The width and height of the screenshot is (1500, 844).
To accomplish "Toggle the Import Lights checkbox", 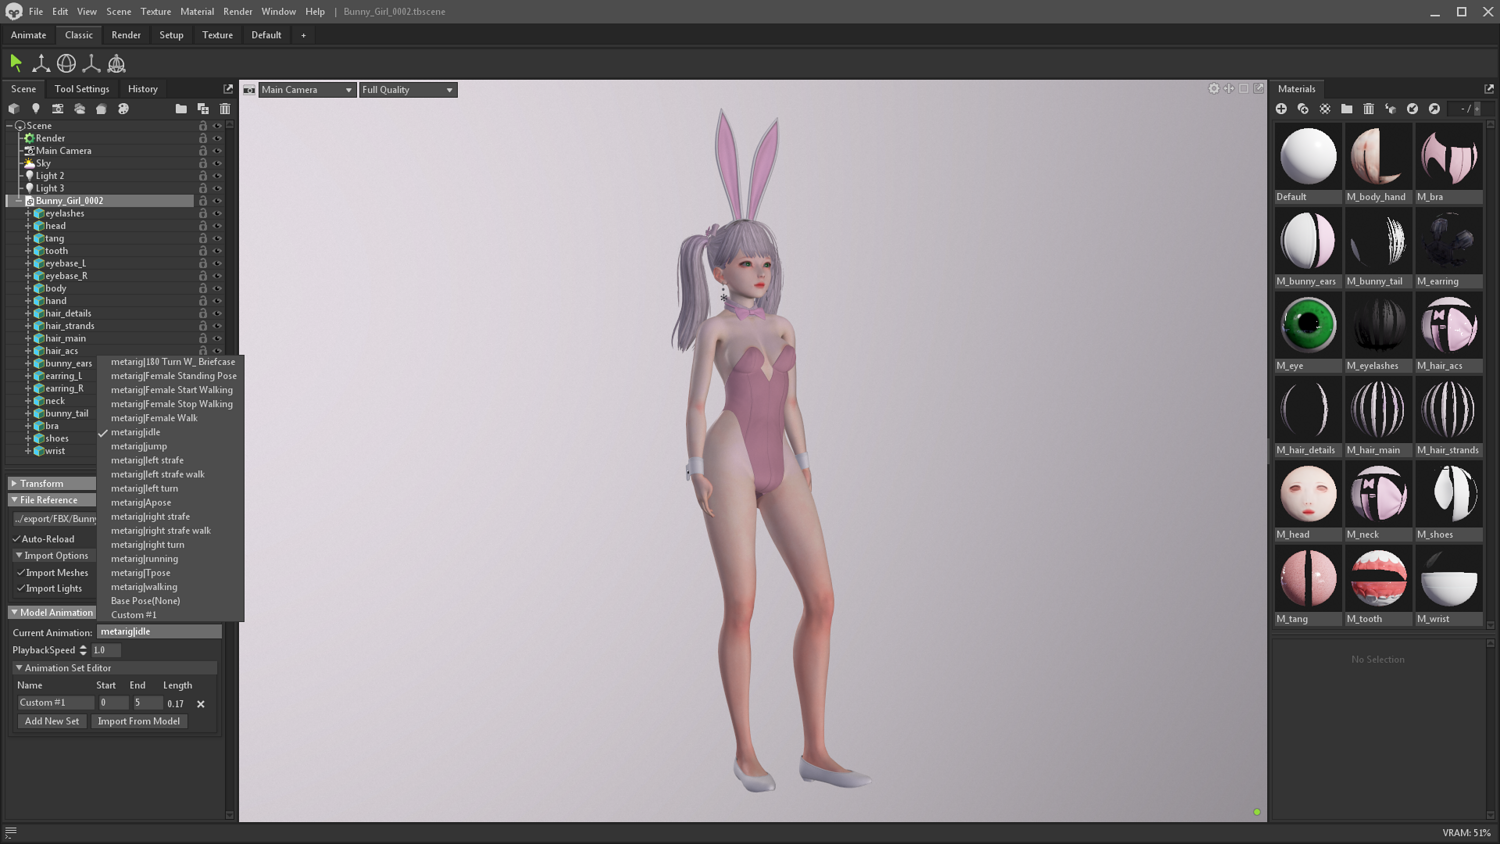I will [x=21, y=588].
